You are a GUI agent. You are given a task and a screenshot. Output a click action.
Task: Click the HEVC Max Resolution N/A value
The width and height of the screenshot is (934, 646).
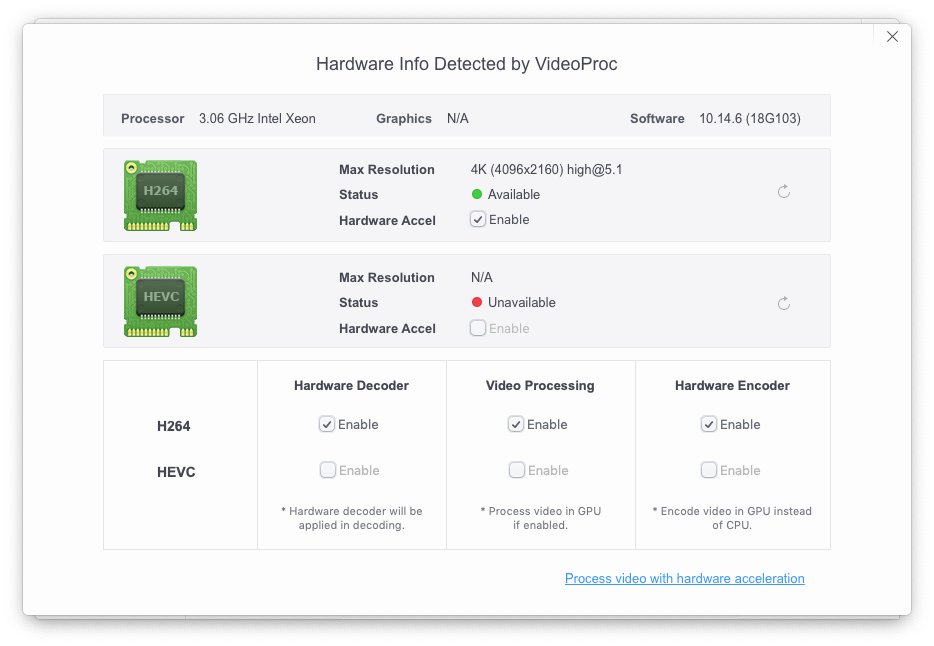[x=481, y=277]
